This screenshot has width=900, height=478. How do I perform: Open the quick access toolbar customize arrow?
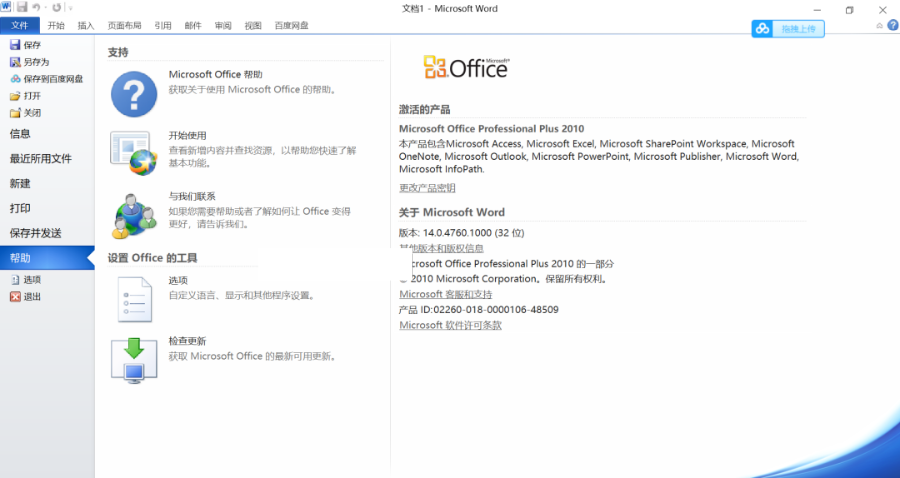coord(71,8)
